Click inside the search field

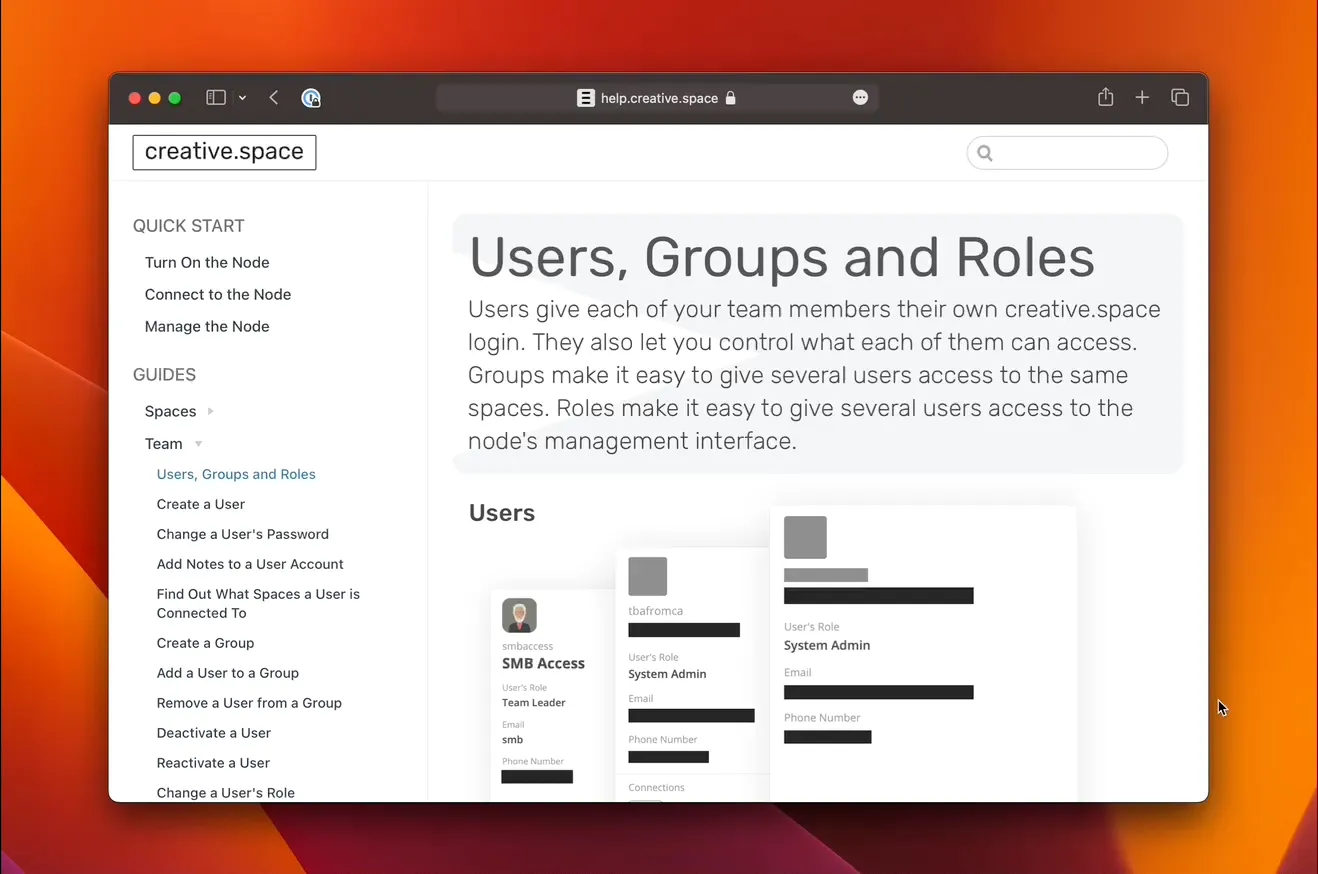tap(1067, 152)
